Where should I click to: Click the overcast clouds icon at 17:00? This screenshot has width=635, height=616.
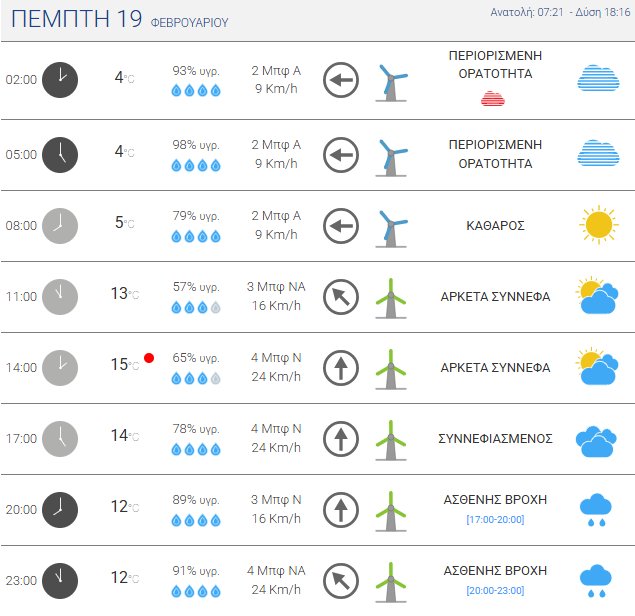pyautogui.click(x=598, y=438)
